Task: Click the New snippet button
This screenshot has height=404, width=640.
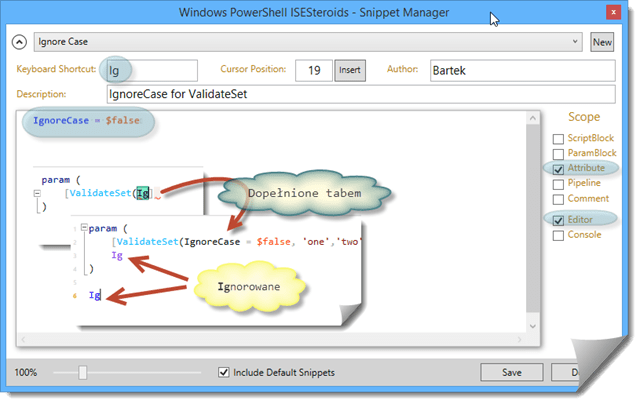Action: click(602, 43)
